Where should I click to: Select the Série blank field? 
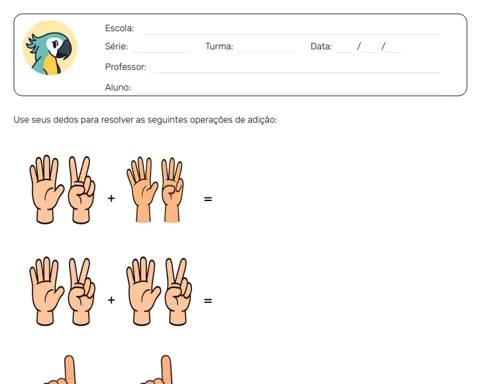160,52
